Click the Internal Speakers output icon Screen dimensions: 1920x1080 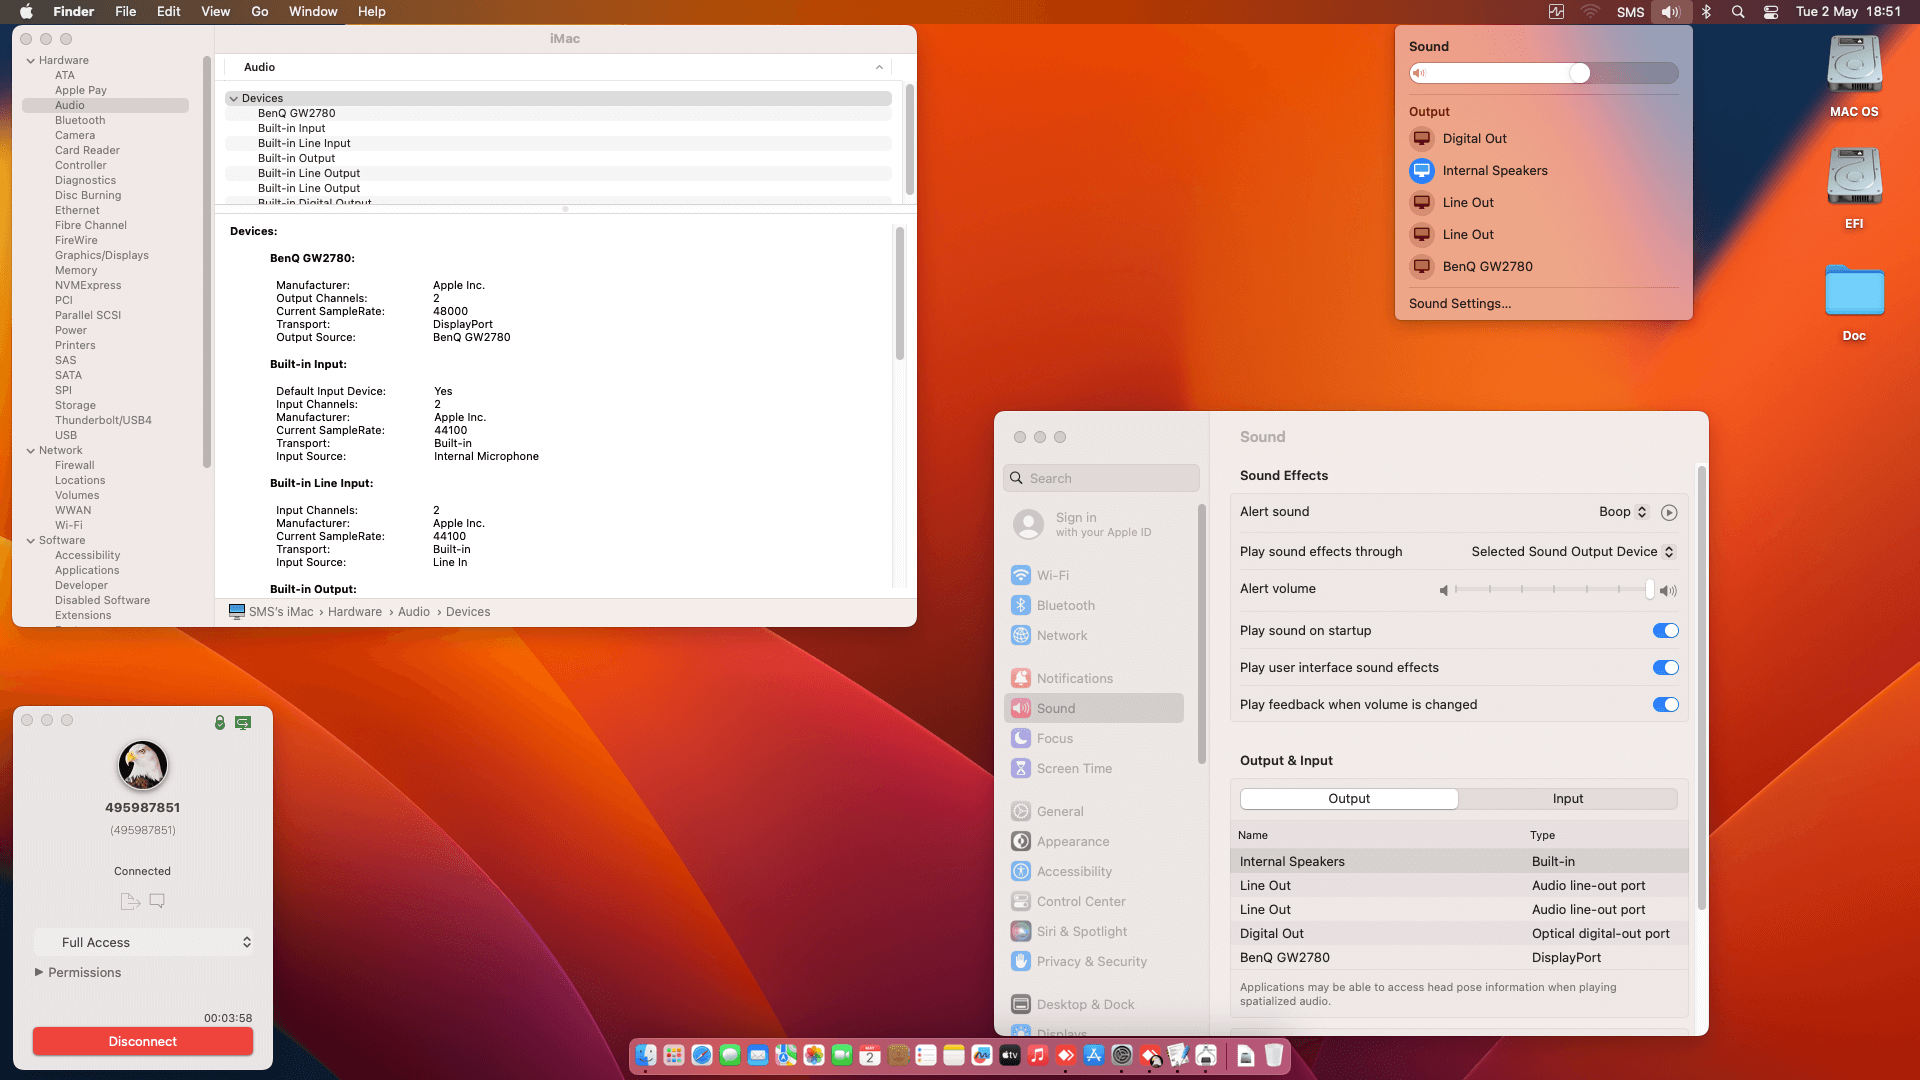[x=1422, y=171]
